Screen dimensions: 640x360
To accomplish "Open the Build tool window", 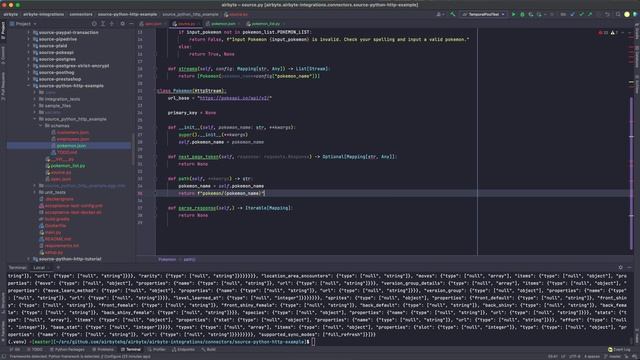I will [209, 350].
